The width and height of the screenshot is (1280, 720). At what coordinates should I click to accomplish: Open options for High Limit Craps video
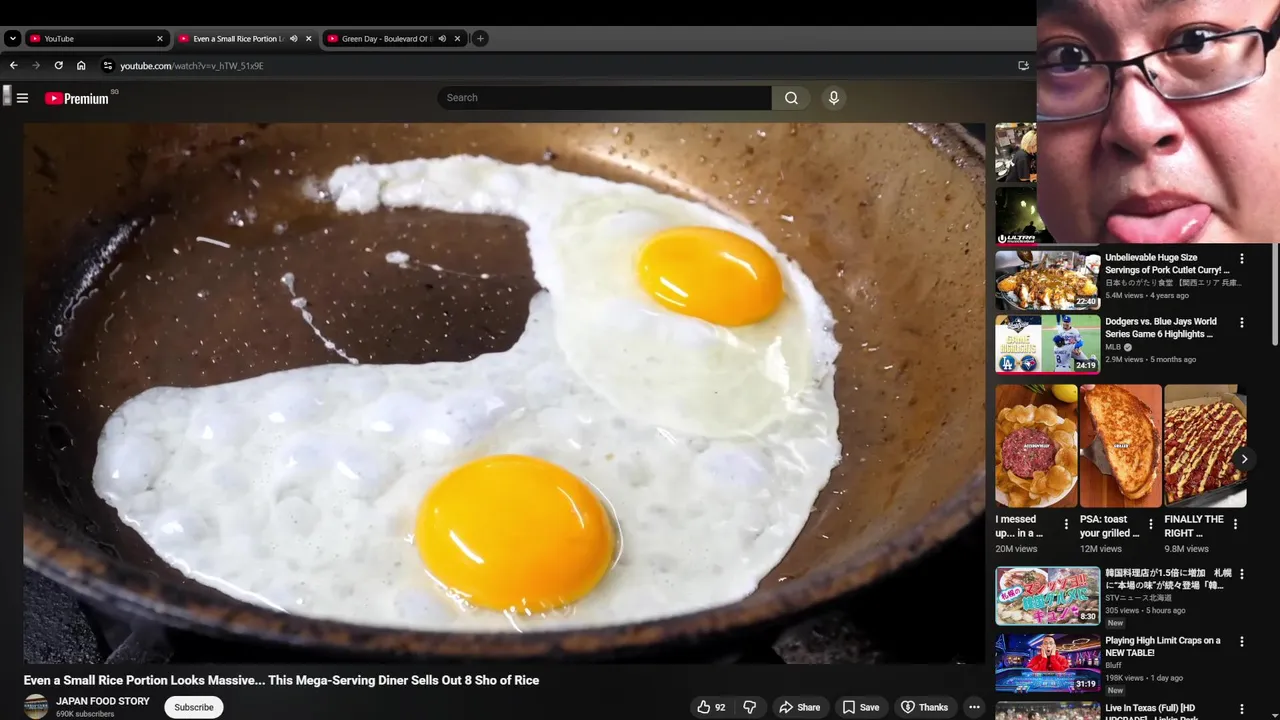[1242, 642]
